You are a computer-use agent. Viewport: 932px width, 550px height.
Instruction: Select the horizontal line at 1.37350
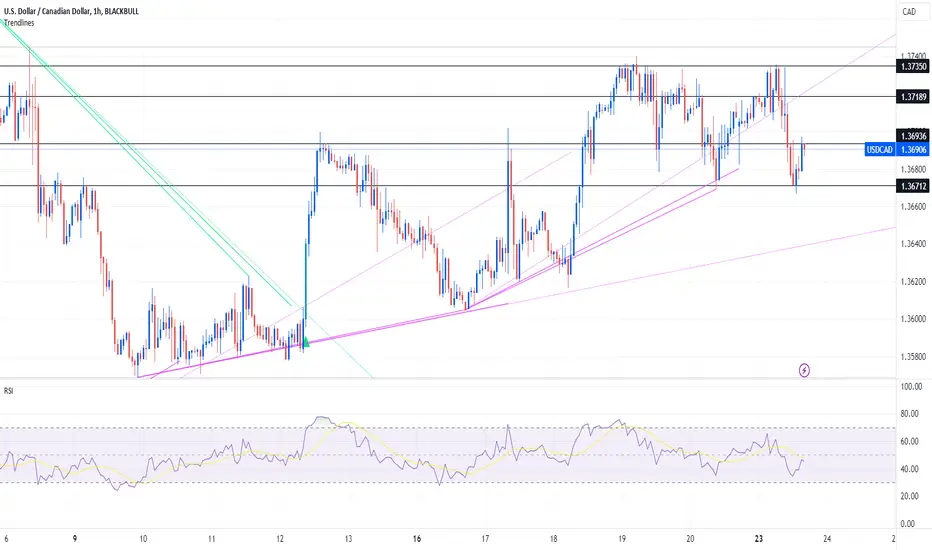tap(448, 65)
